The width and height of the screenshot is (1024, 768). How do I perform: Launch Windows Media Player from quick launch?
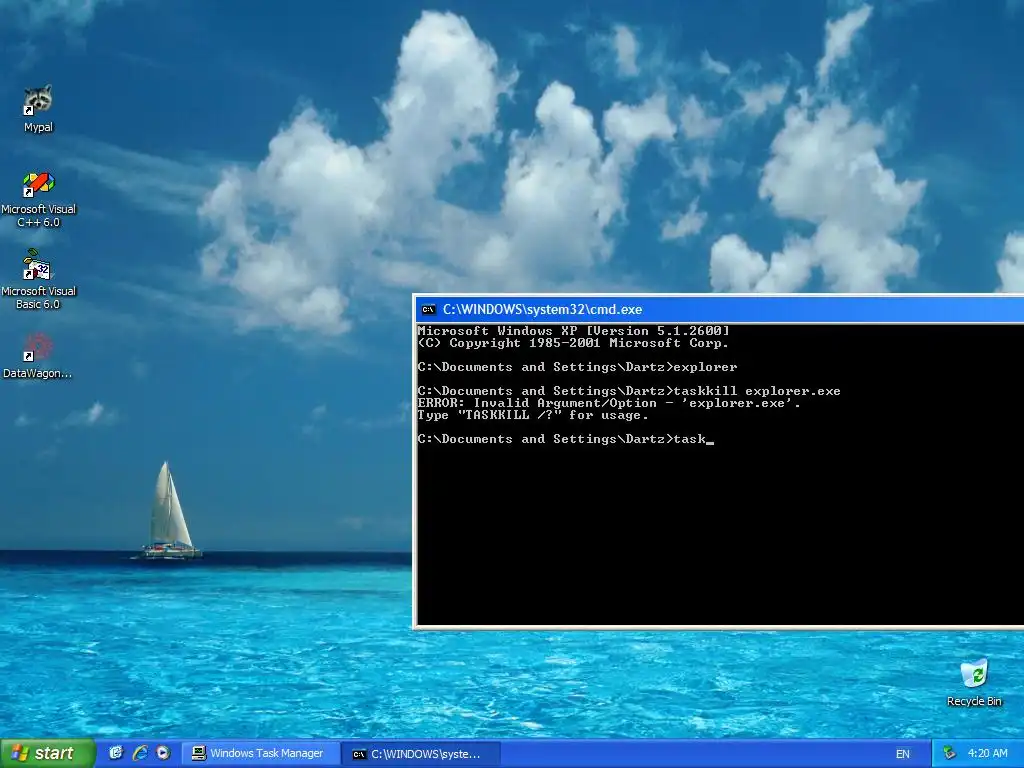(163, 753)
